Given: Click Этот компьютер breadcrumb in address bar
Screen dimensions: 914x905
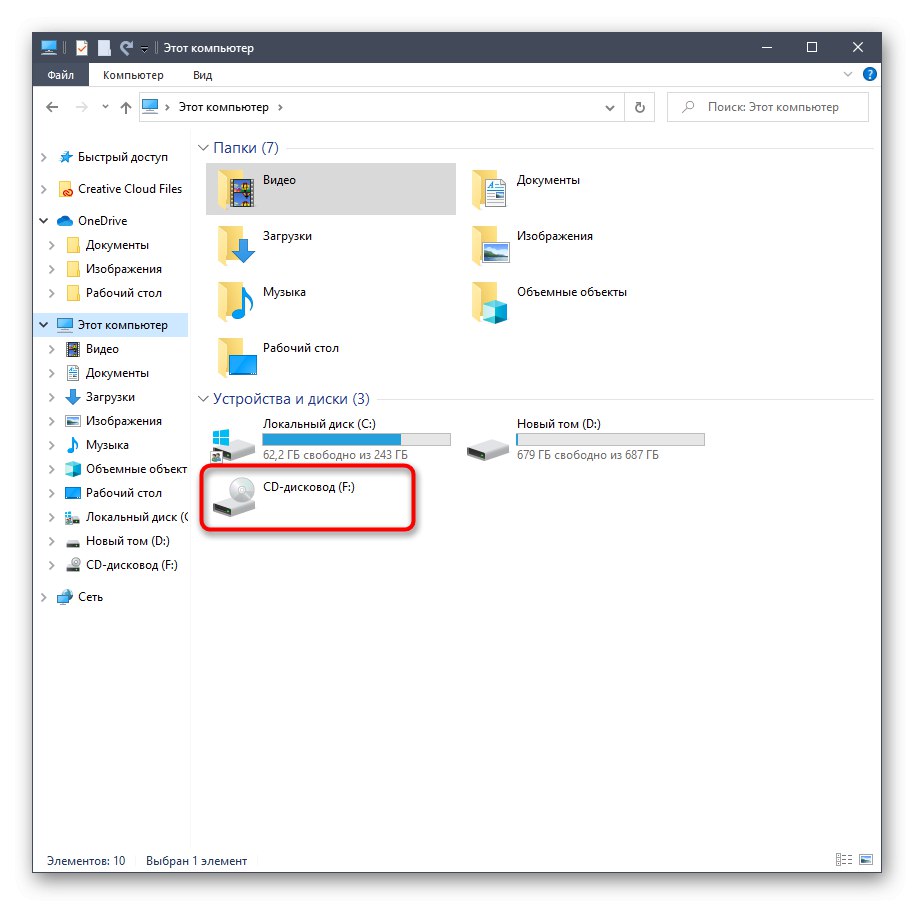Looking at the screenshot, I should click(x=223, y=107).
